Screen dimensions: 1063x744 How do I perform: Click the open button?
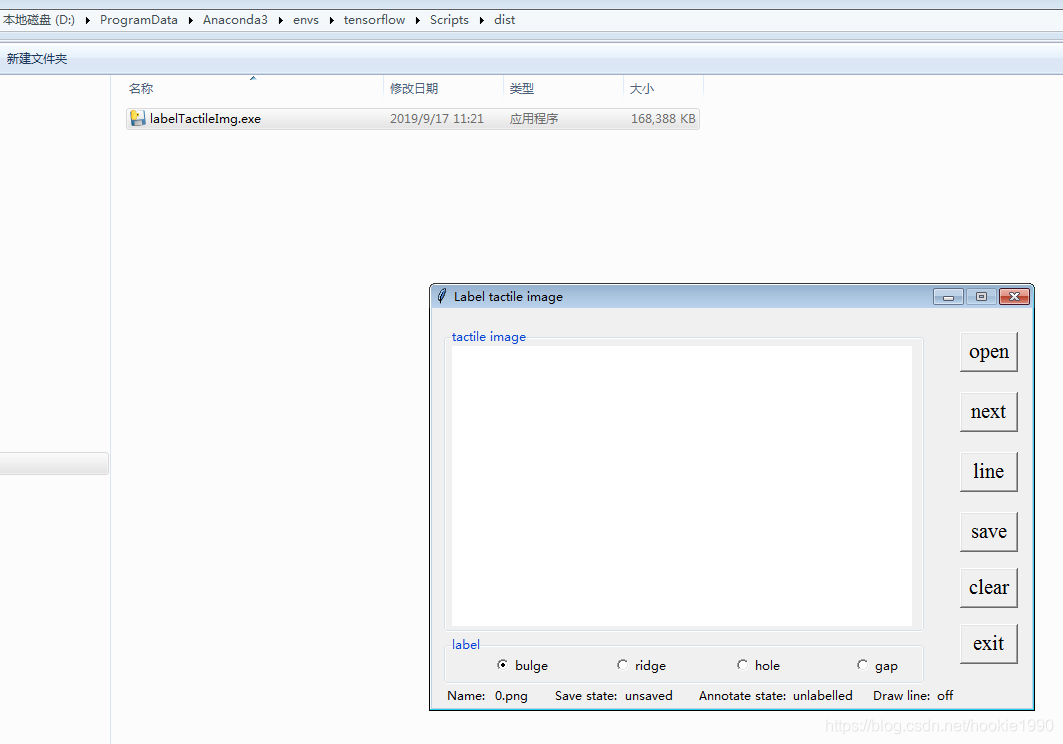point(988,352)
